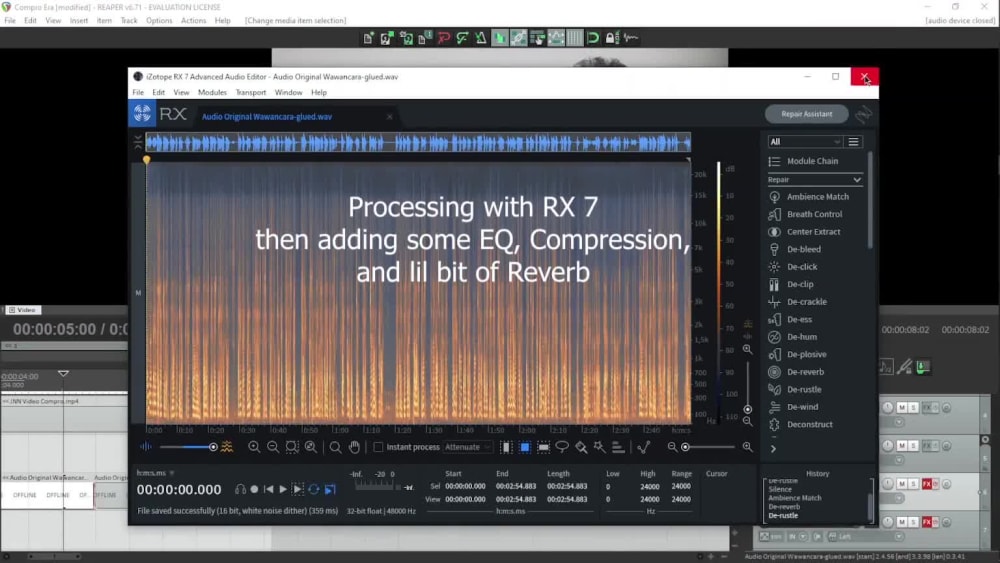Toggle loop playback in RX transport
The height and width of the screenshot is (563, 1000).
point(313,490)
